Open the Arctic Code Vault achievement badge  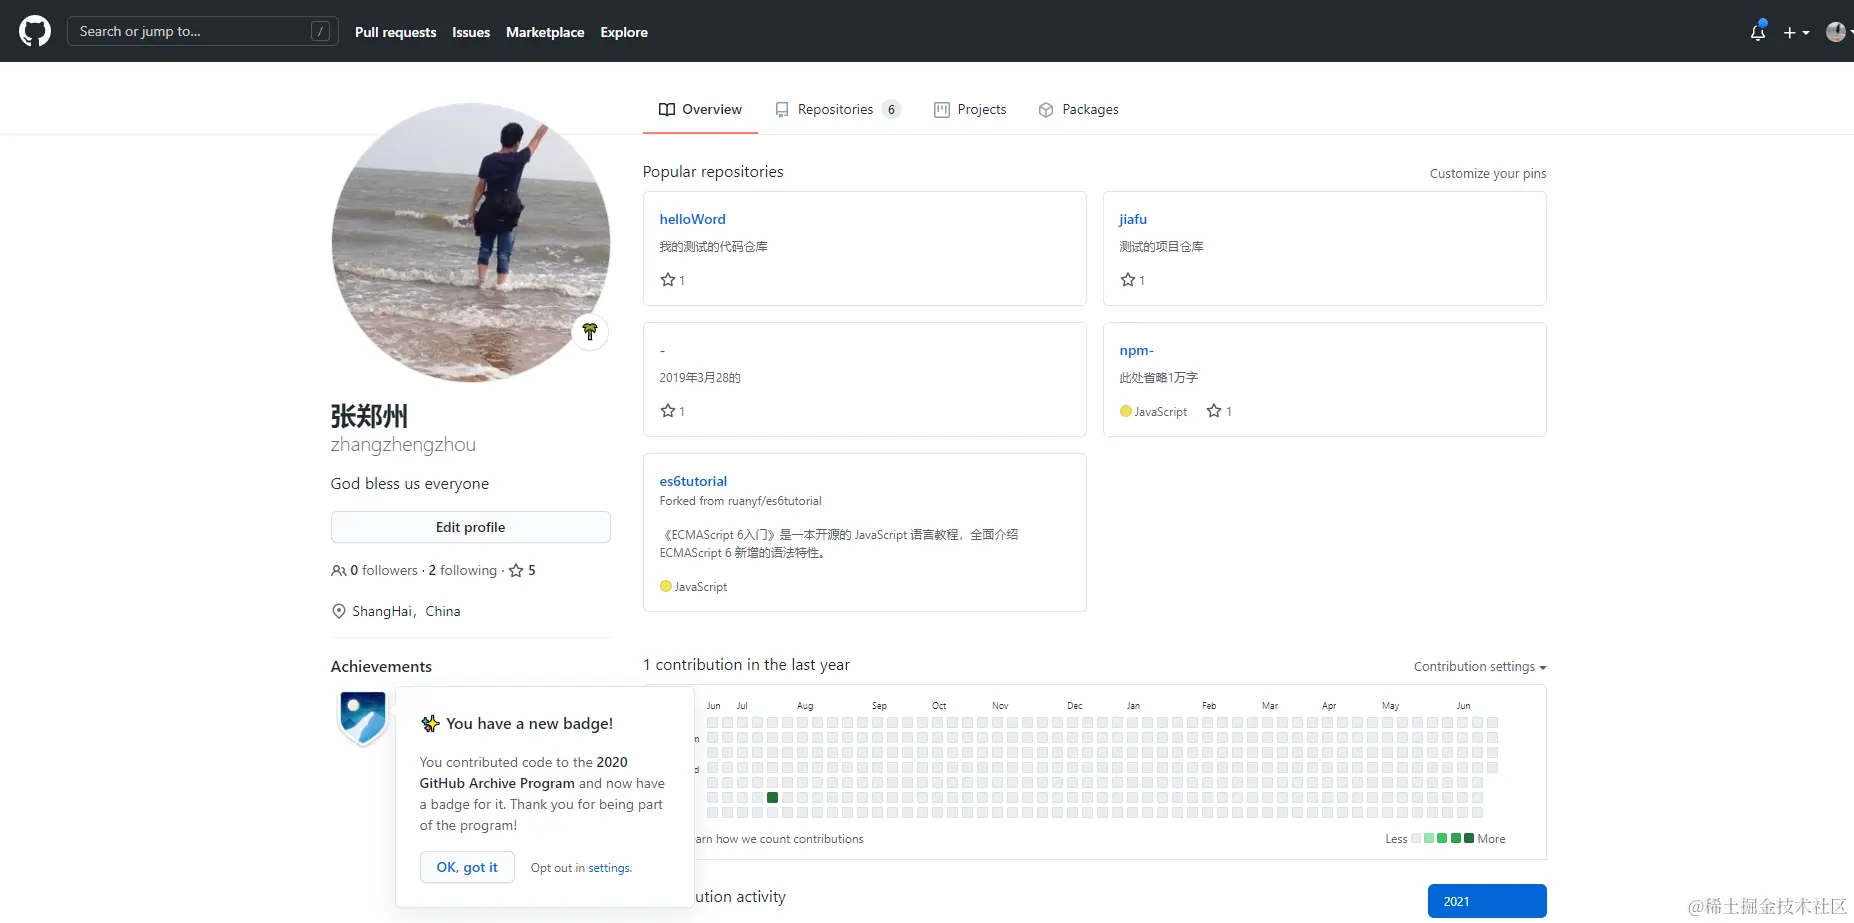[x=363, y=717]
